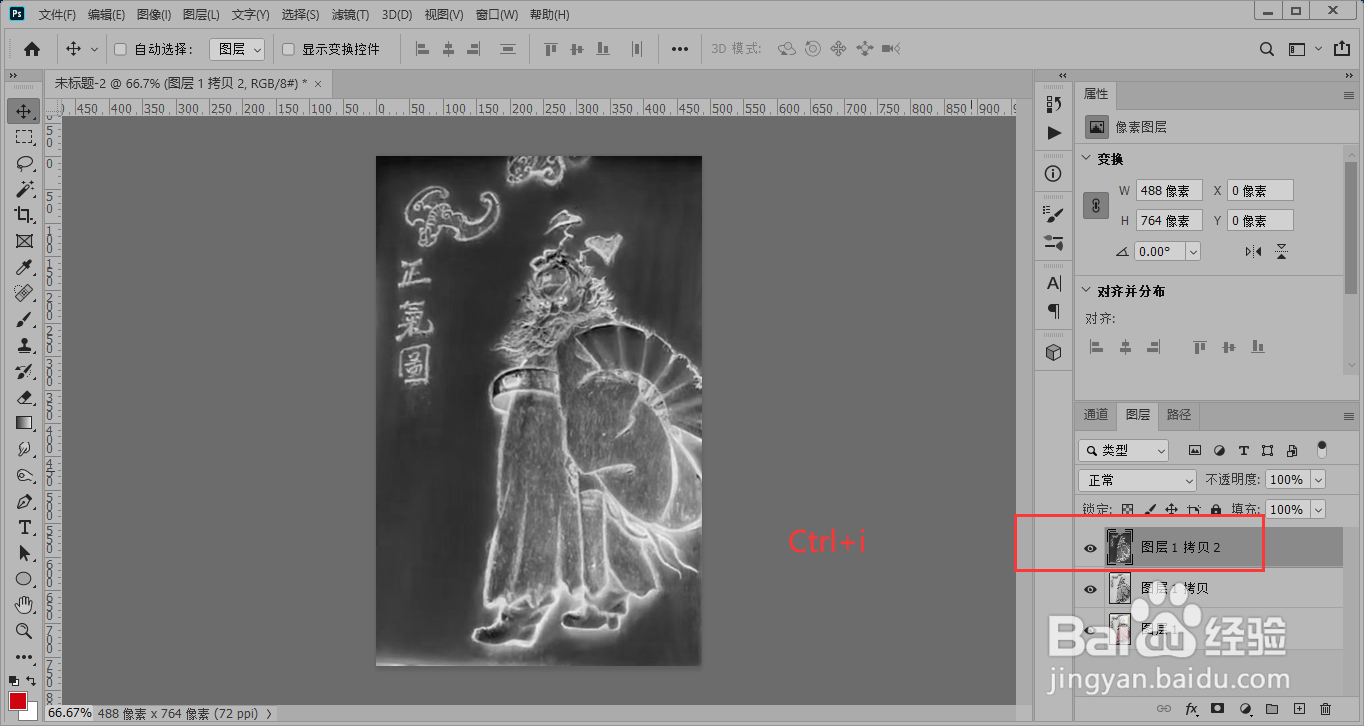Click the 图层 1 拷贝 layer thumbnail
This screenshot has width=1364, height=726.
pos(1120,589)
